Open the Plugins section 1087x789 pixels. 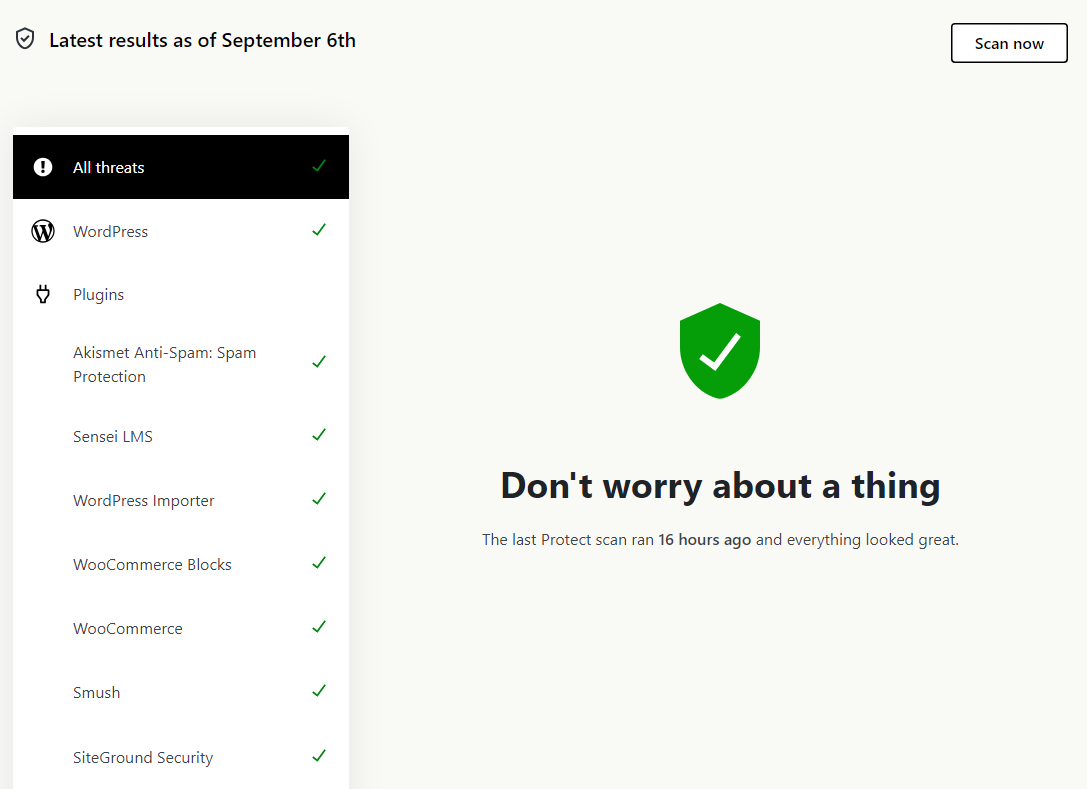coord(98,294)
